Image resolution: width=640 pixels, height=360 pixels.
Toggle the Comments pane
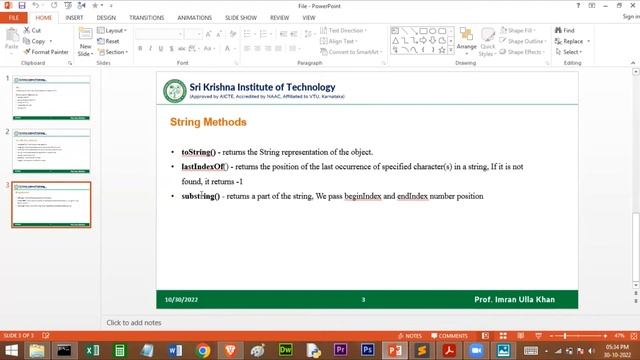449,336
